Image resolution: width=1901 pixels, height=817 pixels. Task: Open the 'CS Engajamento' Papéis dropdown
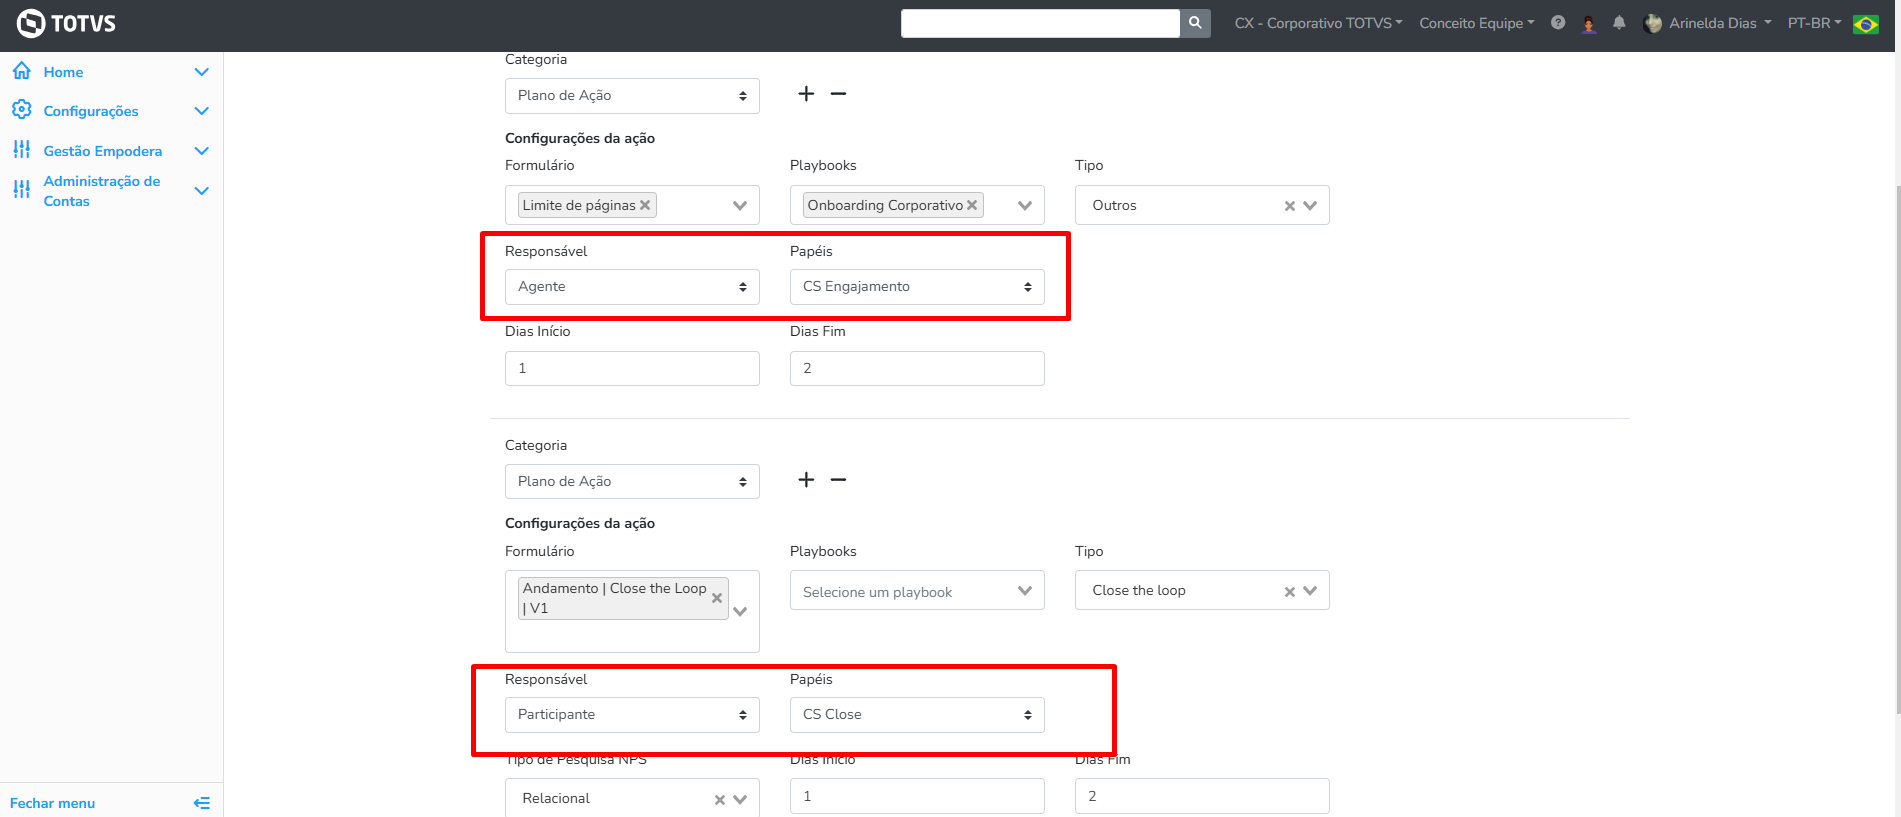(x=917, y=287)
